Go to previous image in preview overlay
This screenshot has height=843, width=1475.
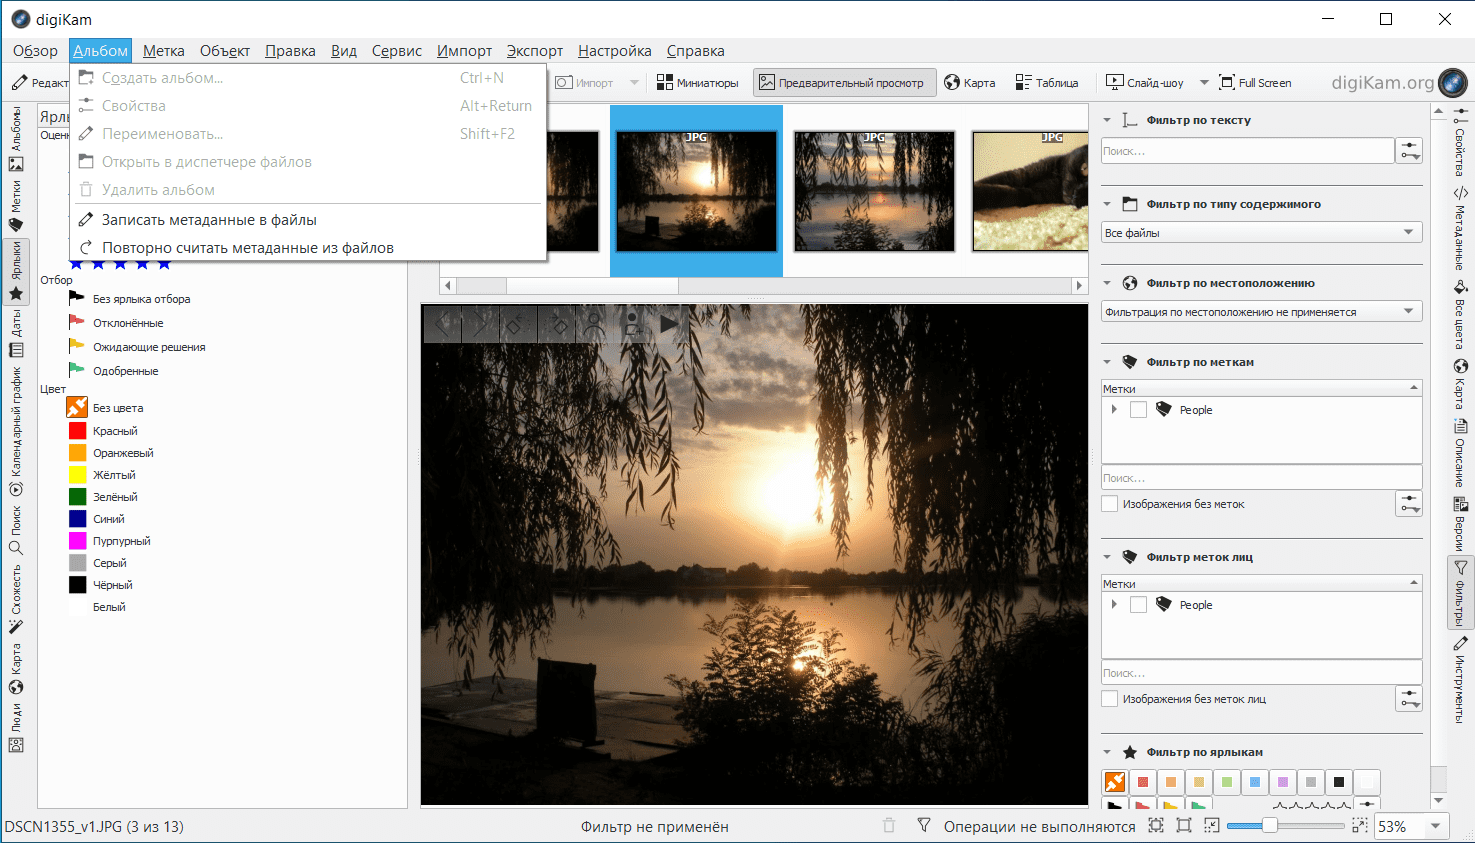[443, 324]
